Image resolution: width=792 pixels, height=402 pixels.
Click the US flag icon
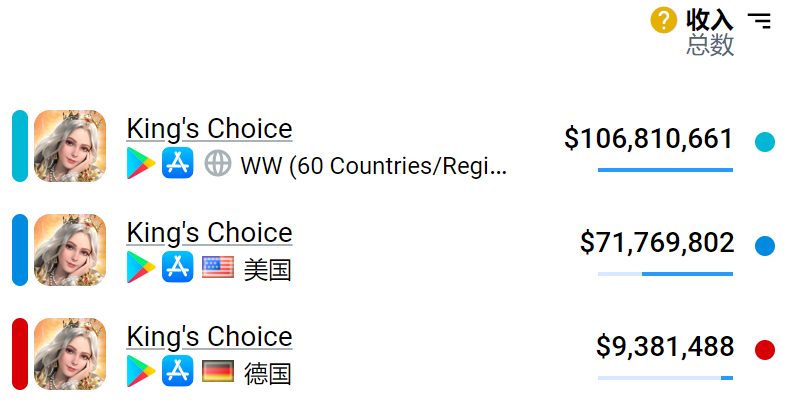[218, 267]
